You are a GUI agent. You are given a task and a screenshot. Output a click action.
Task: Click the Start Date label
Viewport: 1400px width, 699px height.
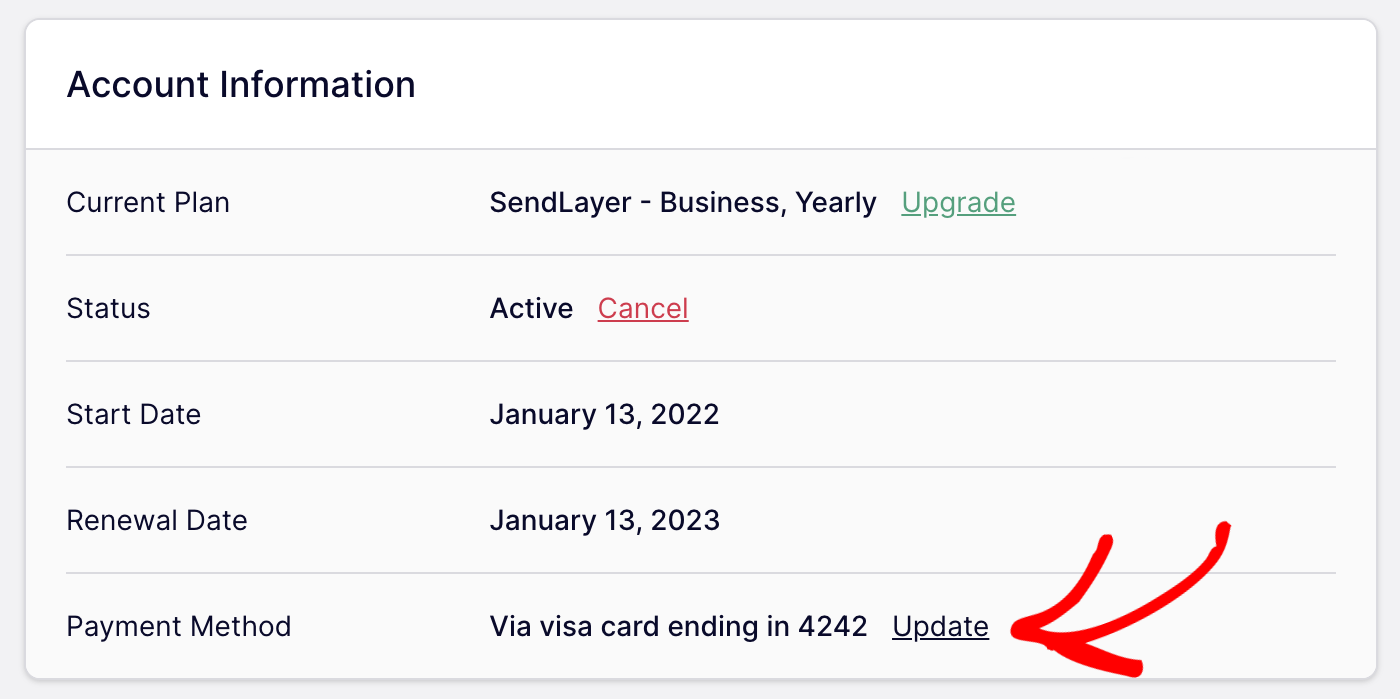(133, 414)
